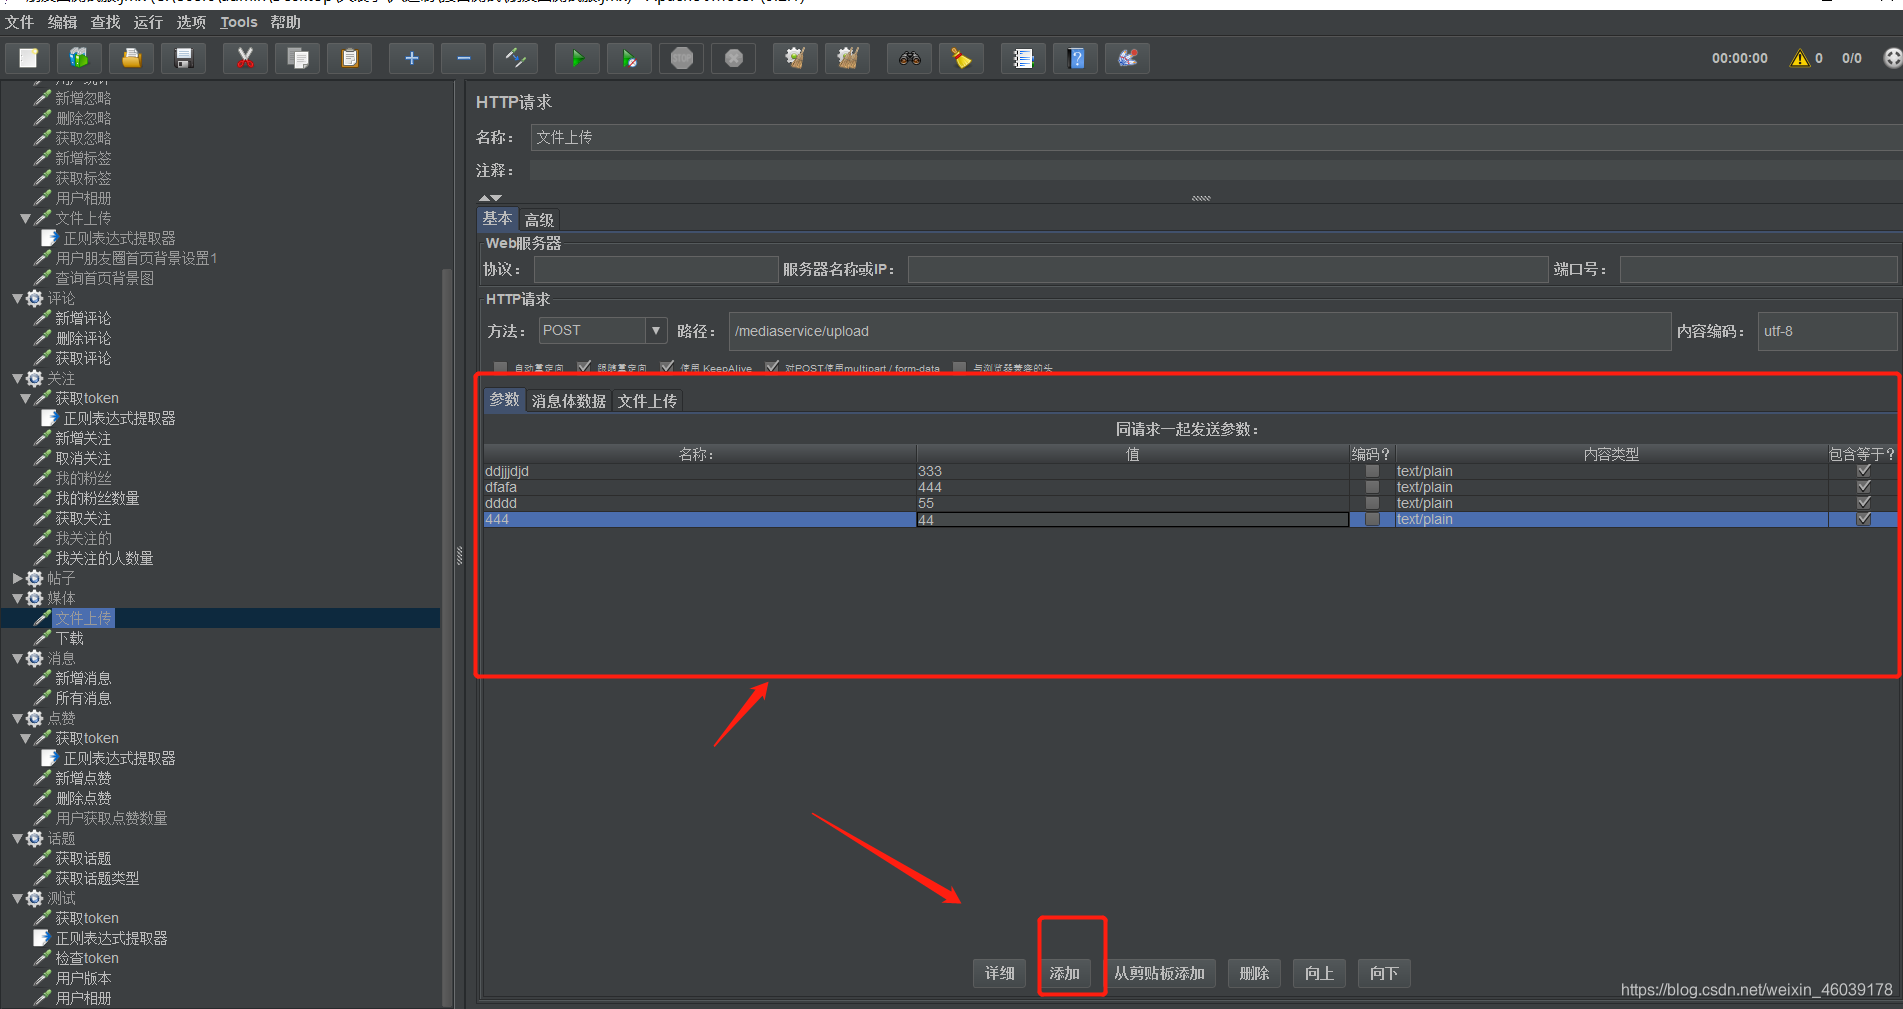Click the 向上 button
The height and width of the screenshot is (1009, 1903).
pyautogui.click(x=1319, y=973)
